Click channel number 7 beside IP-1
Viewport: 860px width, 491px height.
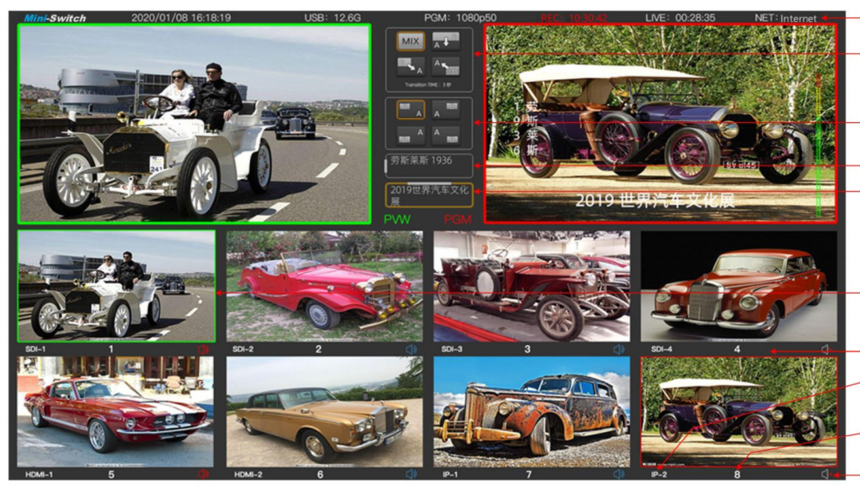click(529, 474)
